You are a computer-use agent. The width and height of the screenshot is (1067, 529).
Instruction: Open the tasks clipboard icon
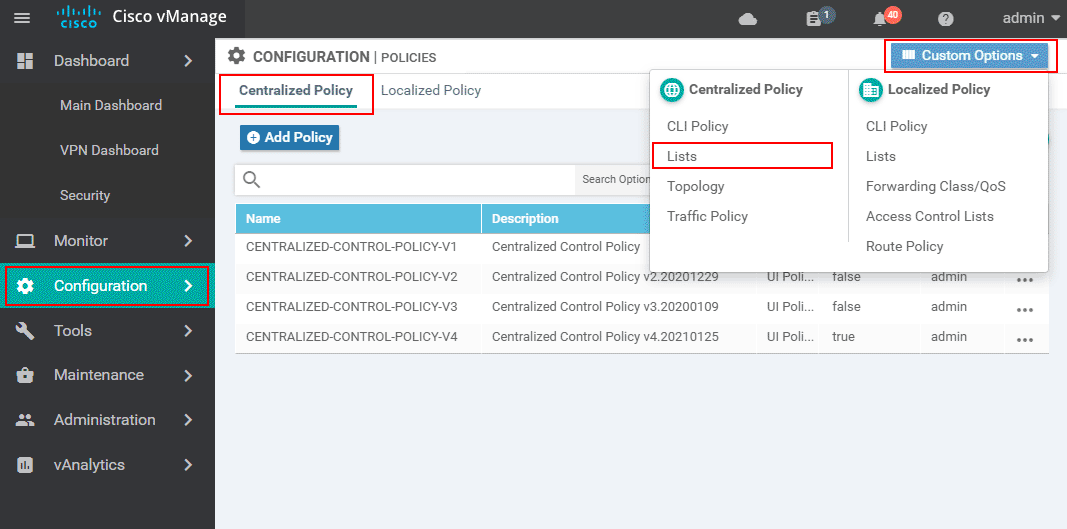tap(815, 19)
